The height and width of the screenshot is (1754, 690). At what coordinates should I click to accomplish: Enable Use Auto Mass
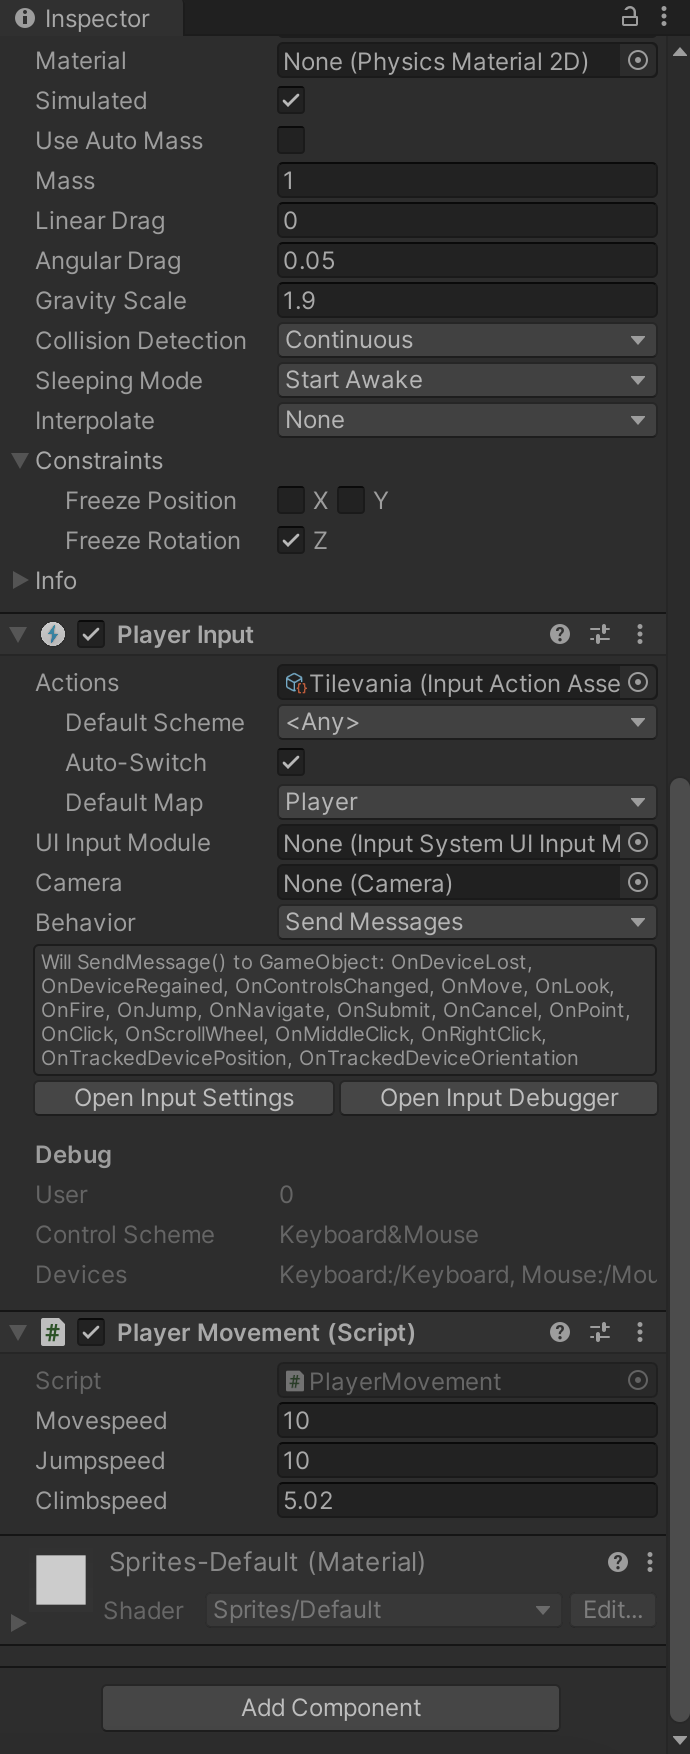click(290, 140)
